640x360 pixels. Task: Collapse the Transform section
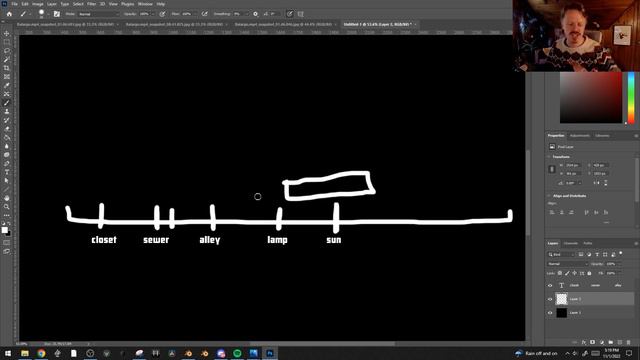click(x=549, y=157)
